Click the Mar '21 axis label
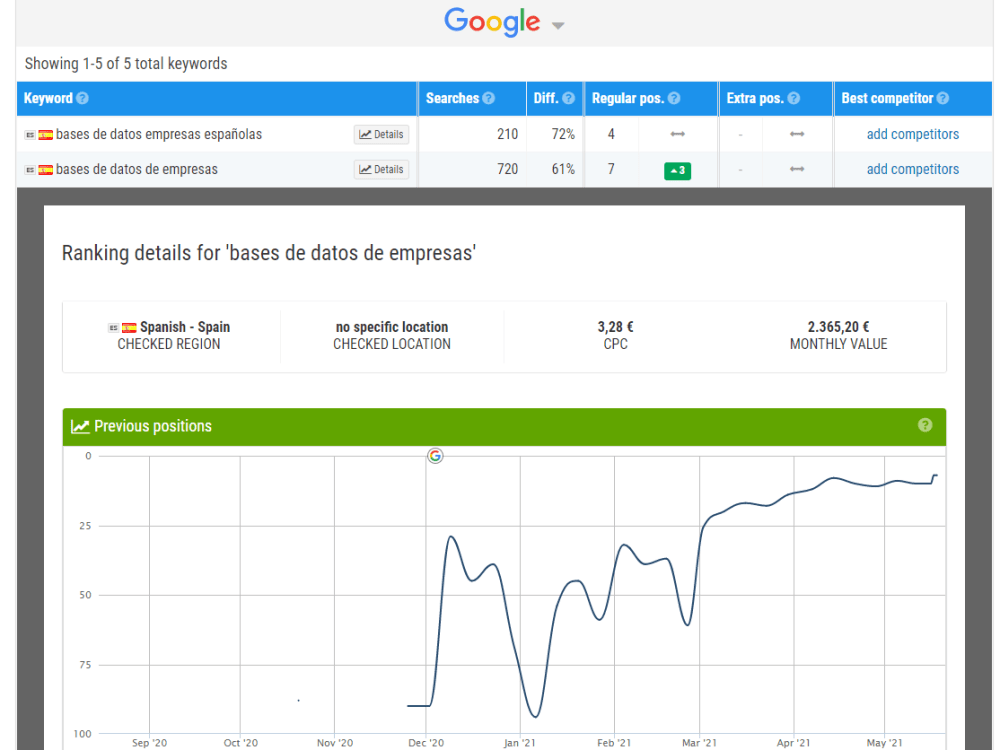1000x750 pixels. point(699,743)
